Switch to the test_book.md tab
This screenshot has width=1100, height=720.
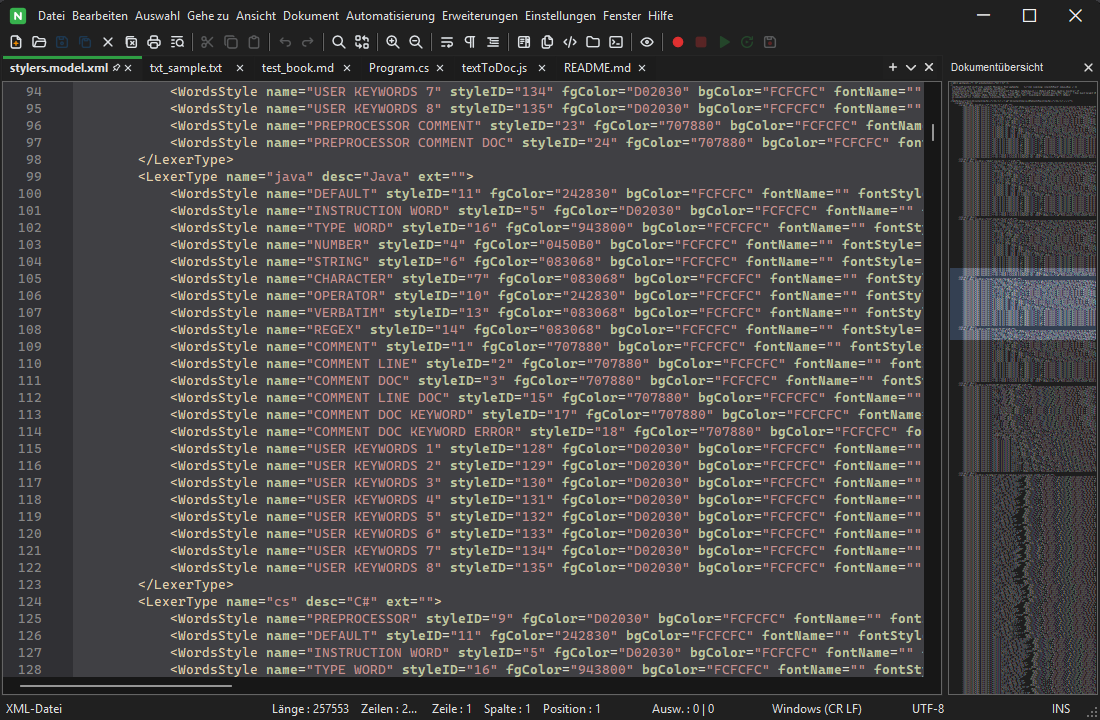pos(297,68)
